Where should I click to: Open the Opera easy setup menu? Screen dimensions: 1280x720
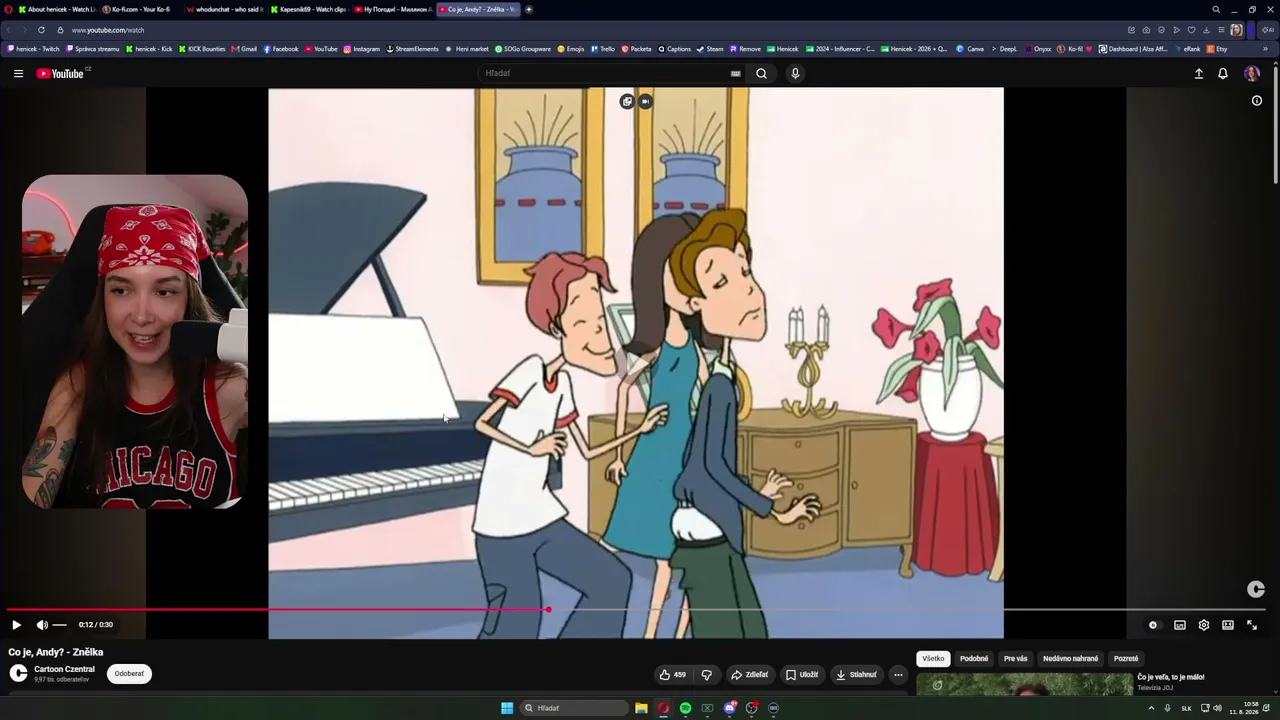[x=1220, y=30]
